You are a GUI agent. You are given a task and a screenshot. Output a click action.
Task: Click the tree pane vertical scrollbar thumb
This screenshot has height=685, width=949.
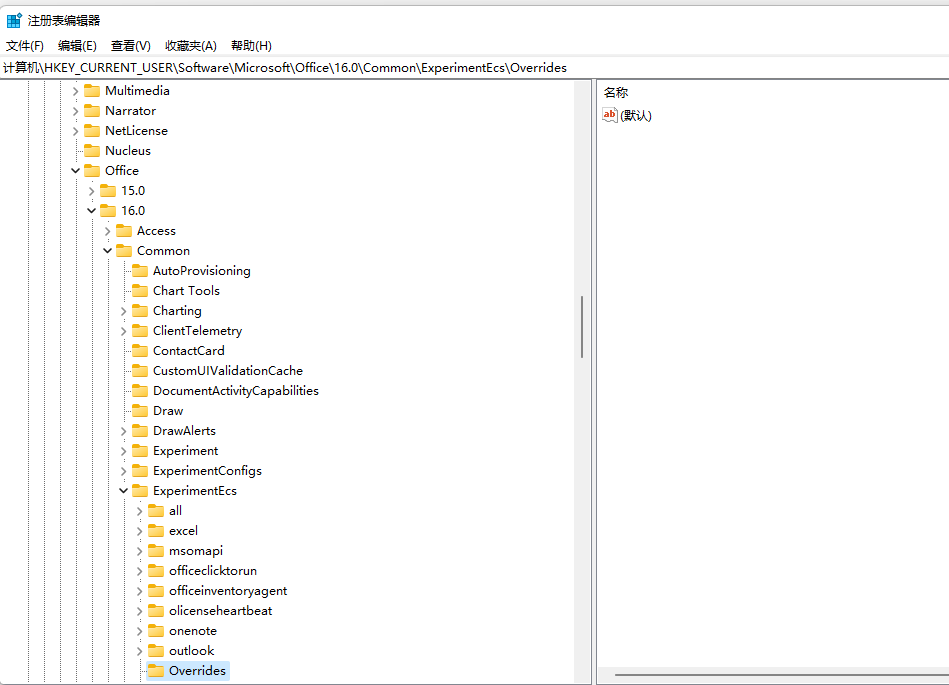coord(582,327)
